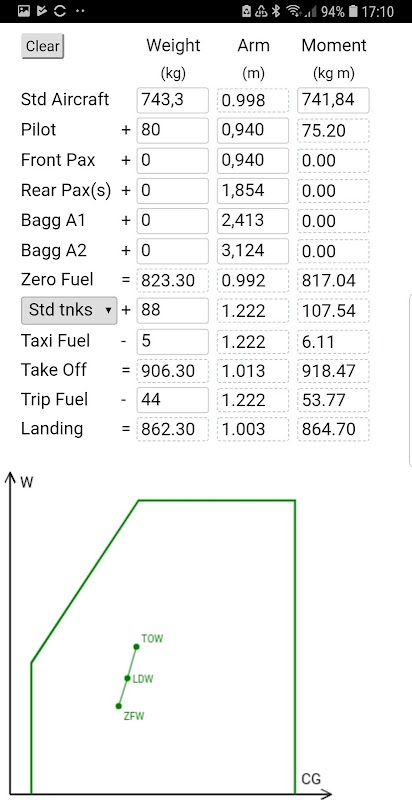Edit the Std Aircraft moment value
The height and width of the screenshot is (800, 412).
333,100
